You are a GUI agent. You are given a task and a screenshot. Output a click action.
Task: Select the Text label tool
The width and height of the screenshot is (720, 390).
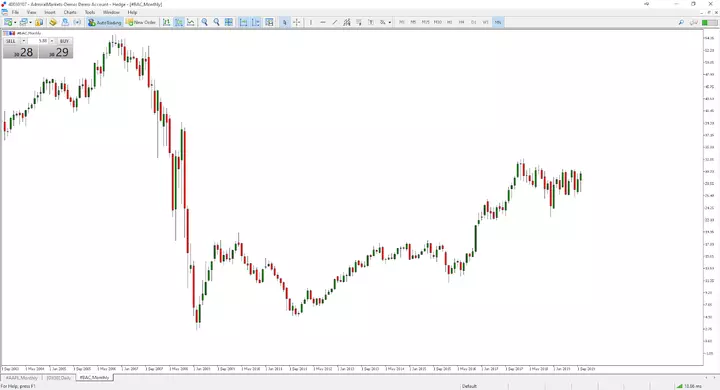[371, 22]
